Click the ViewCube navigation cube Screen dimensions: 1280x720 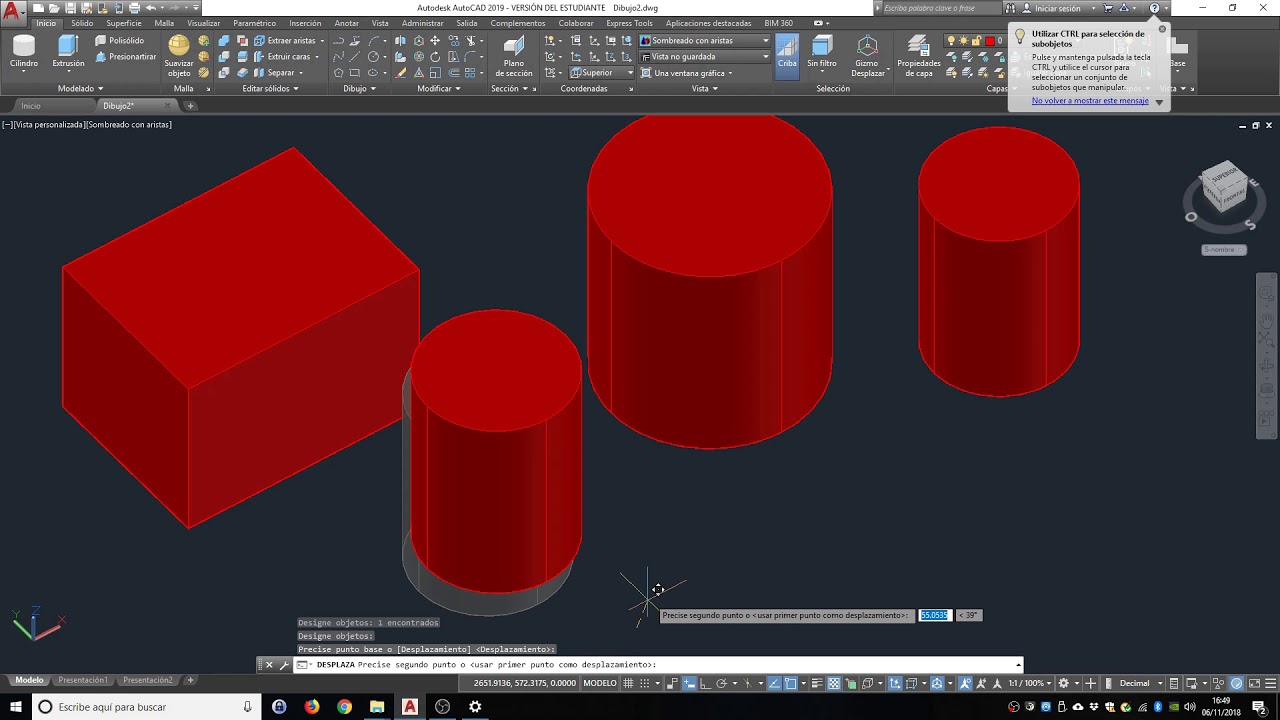[1223, 189]
